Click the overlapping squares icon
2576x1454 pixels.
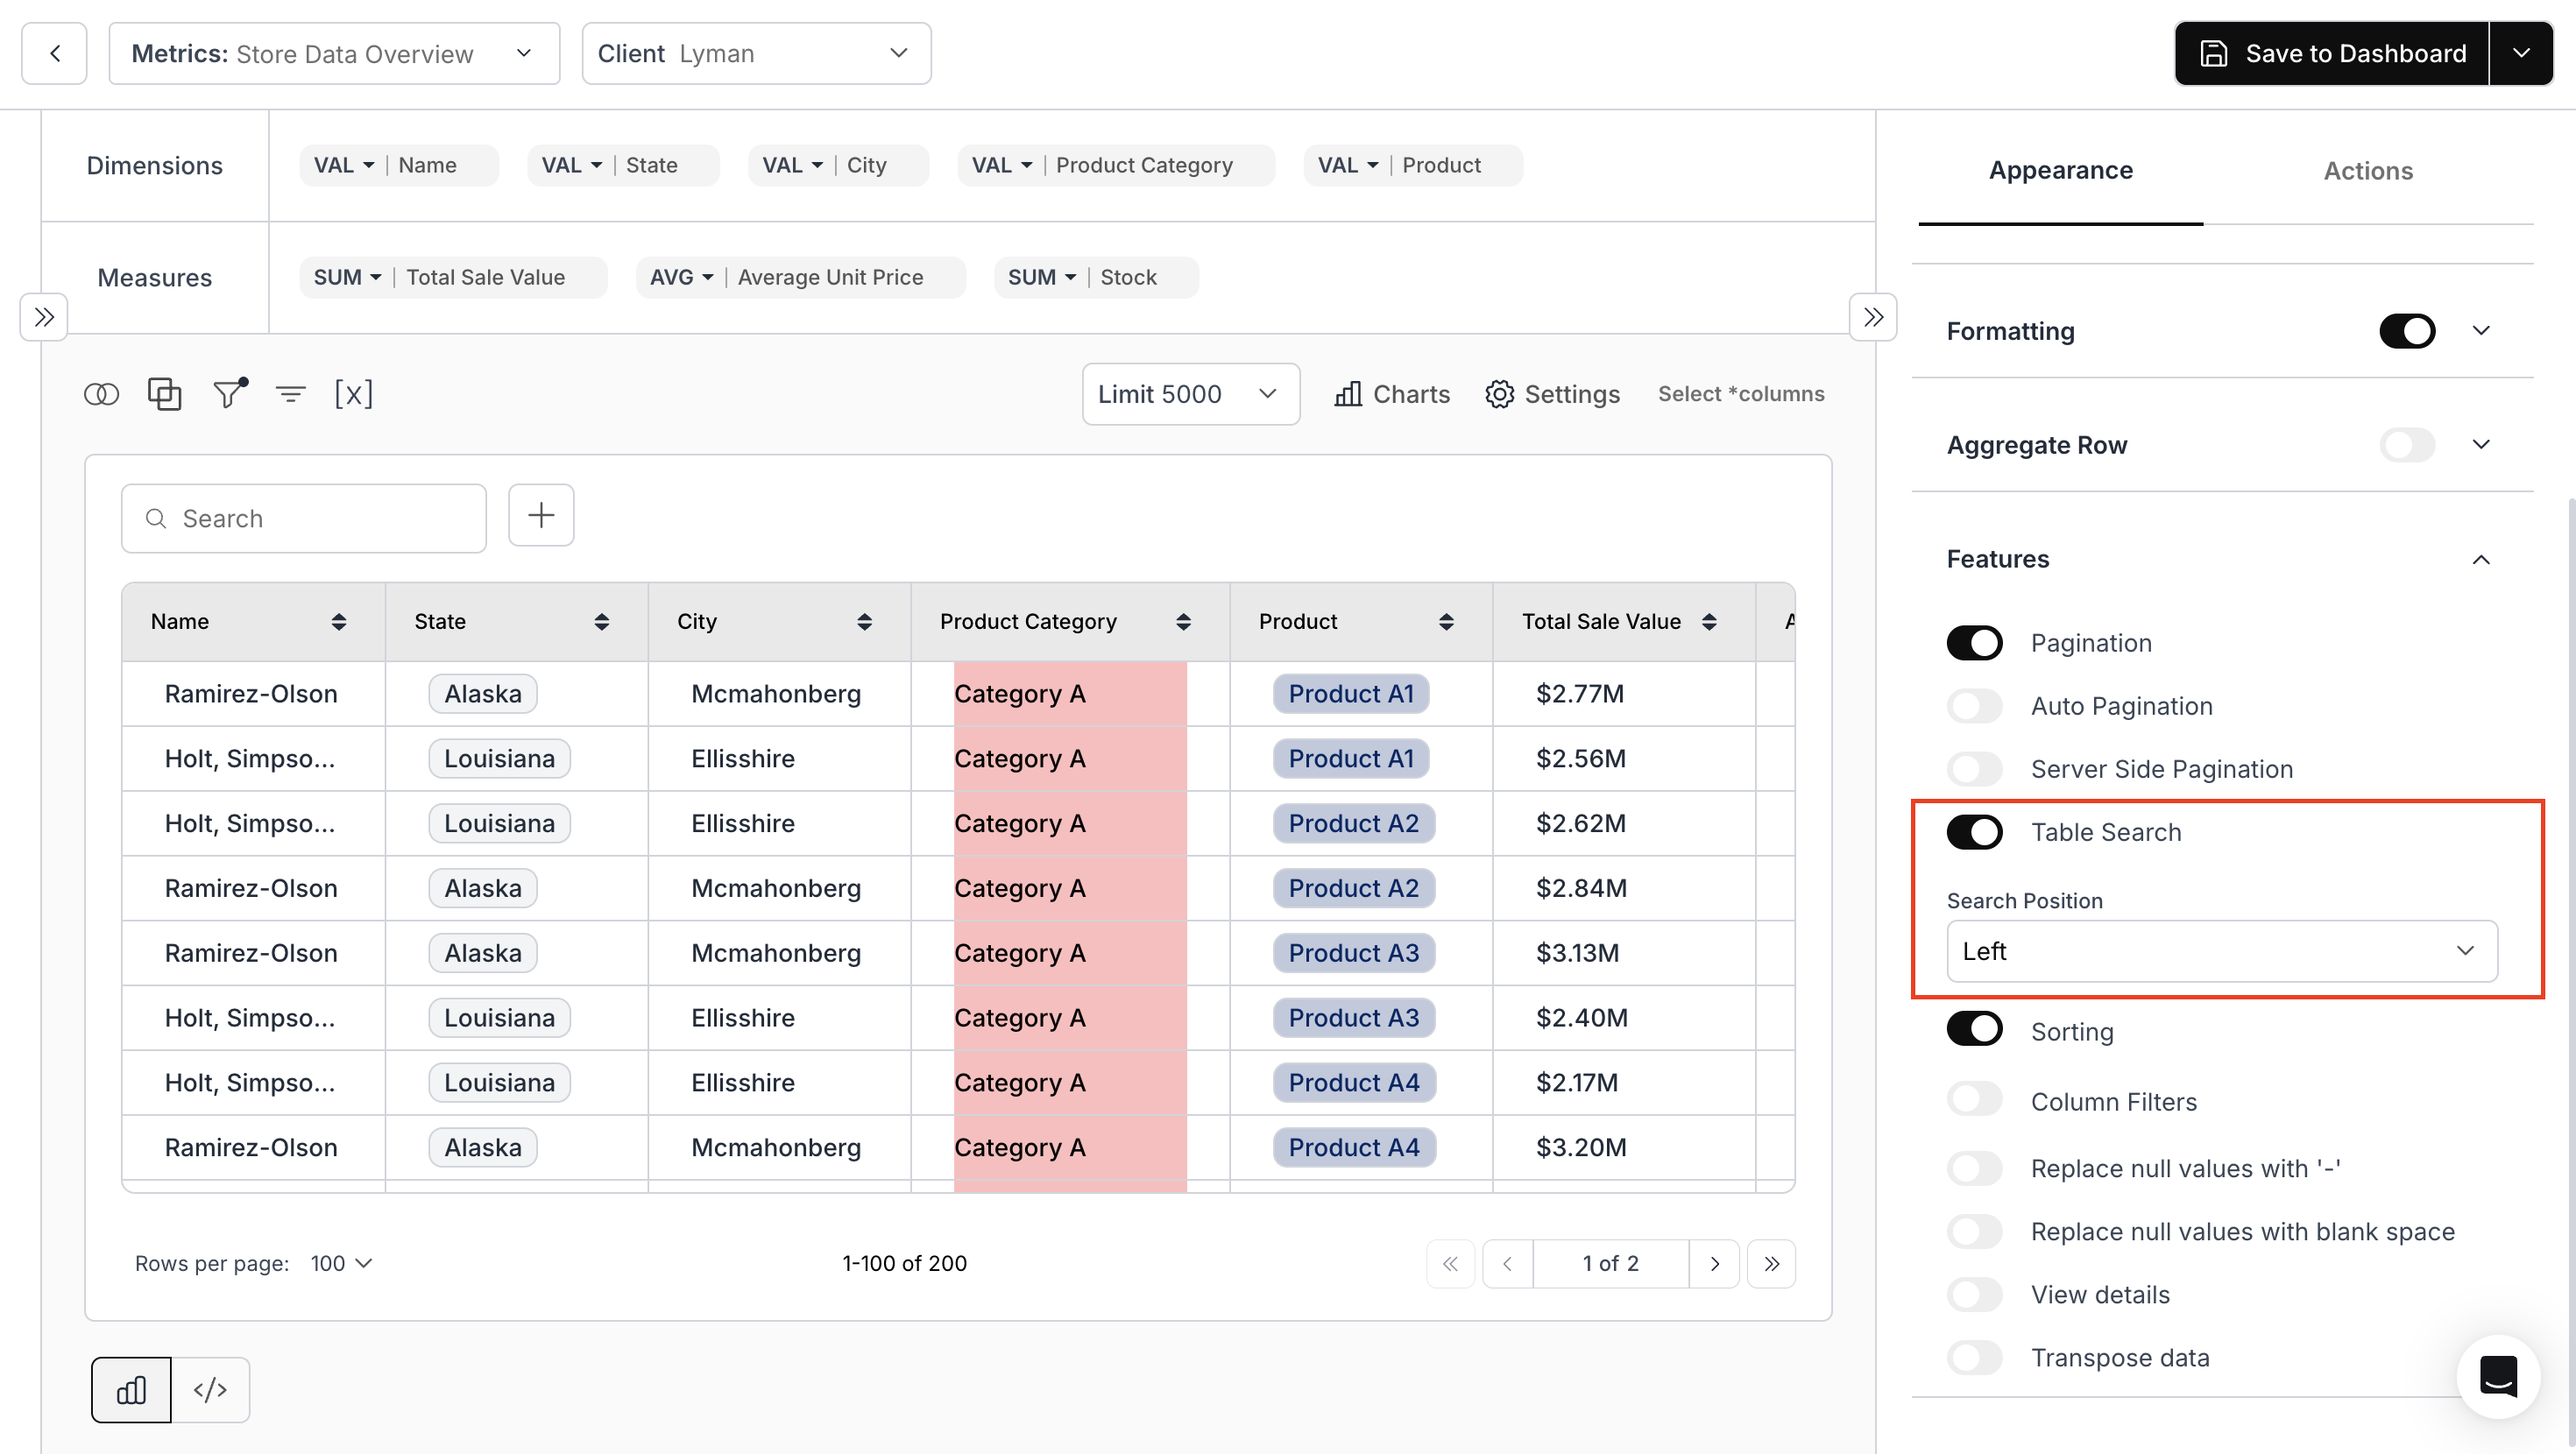pyautogui.click(x=164, y=394)
